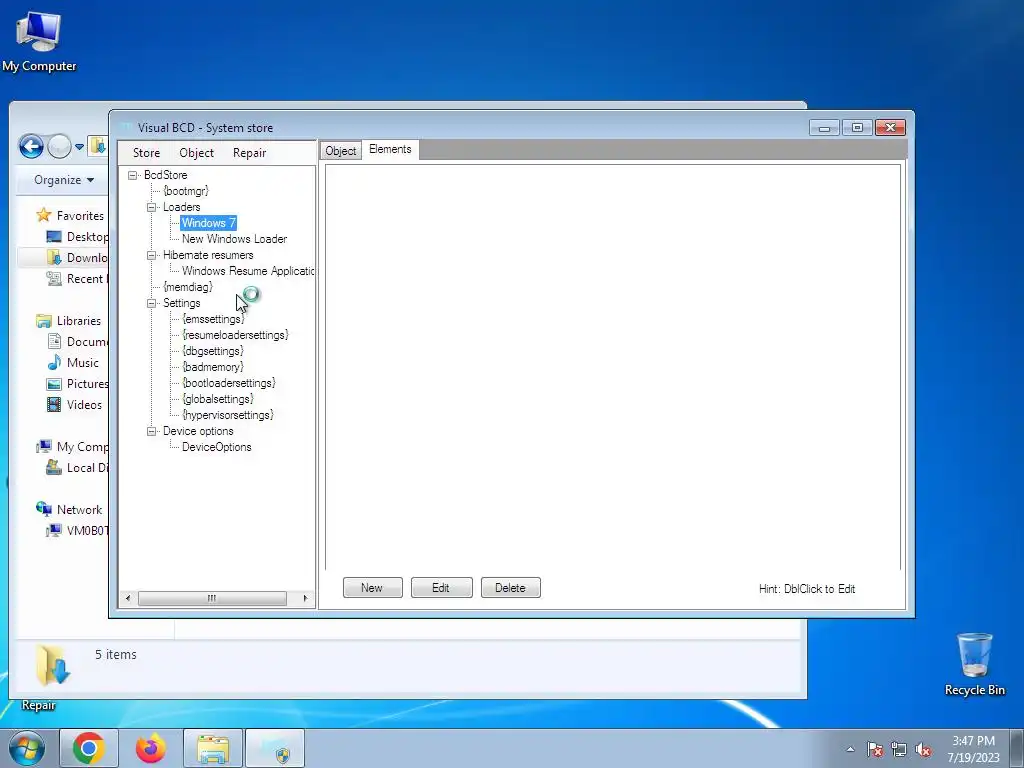Click the tree scrollbar left arrow
This screenshot has height=768, width=1024.
click(128, 598)
